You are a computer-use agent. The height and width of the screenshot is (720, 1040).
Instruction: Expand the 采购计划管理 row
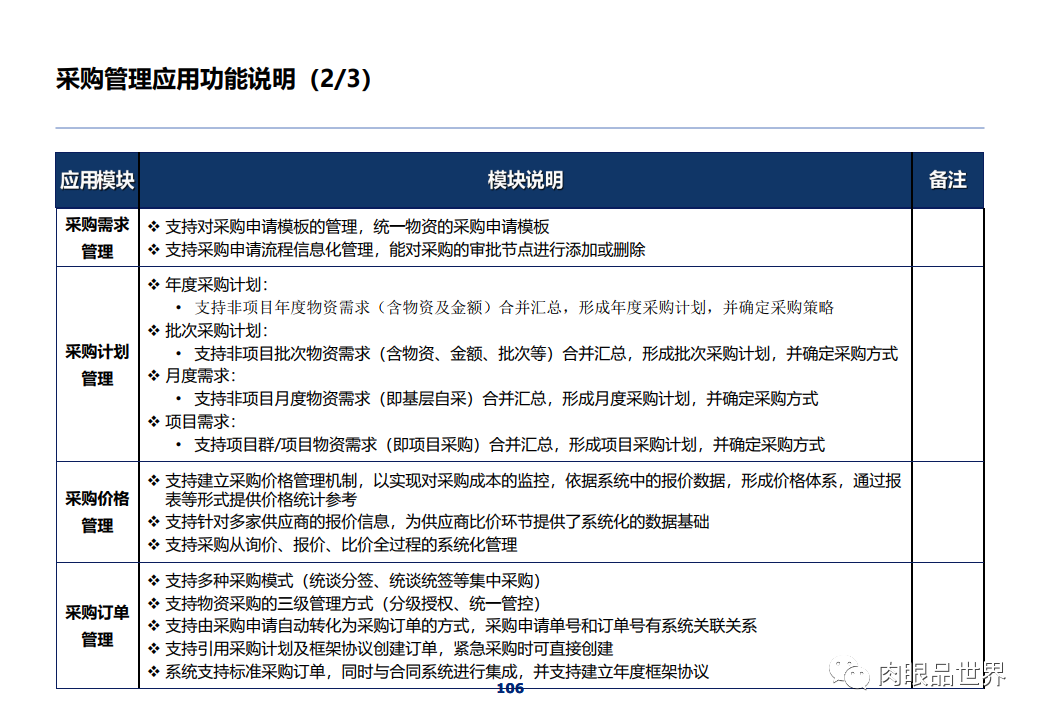(97, 365)
